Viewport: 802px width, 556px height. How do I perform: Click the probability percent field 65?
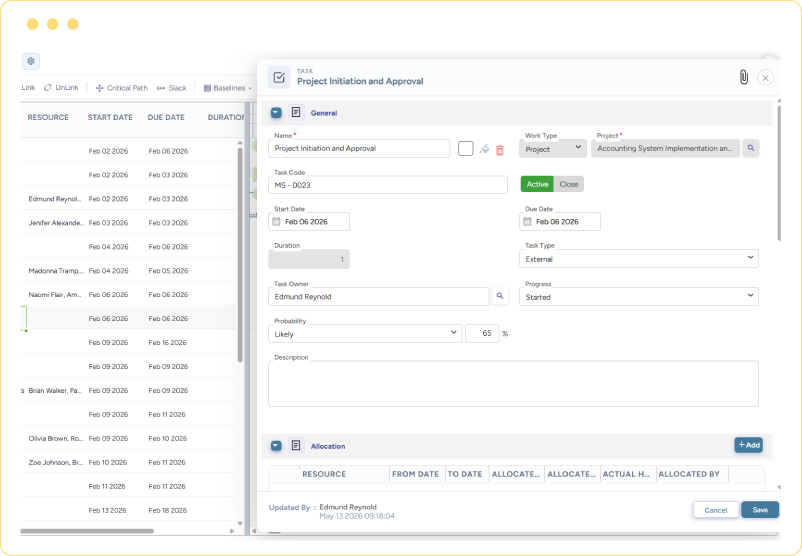point(482,333)
